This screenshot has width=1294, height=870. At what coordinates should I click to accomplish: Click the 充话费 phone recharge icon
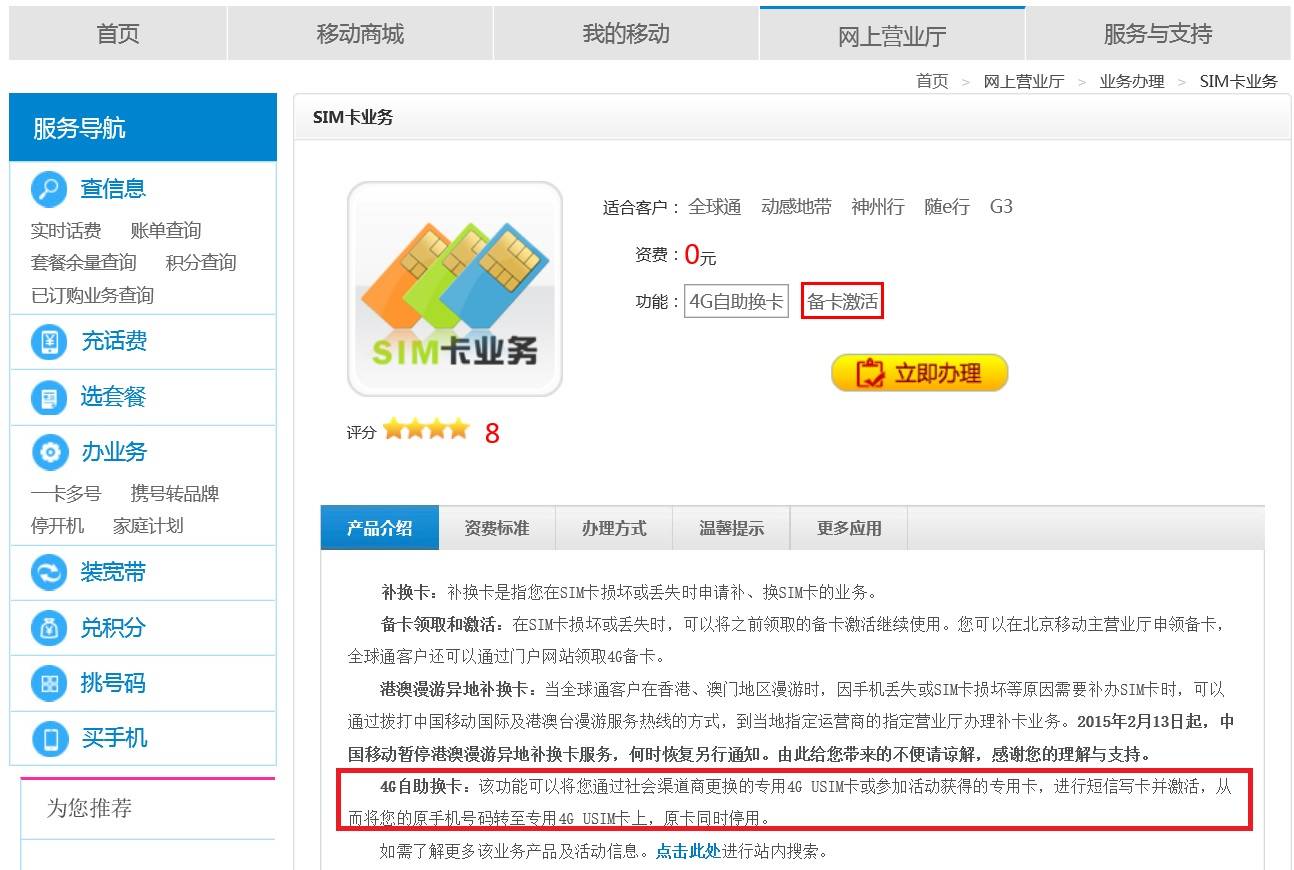point(49,342)
